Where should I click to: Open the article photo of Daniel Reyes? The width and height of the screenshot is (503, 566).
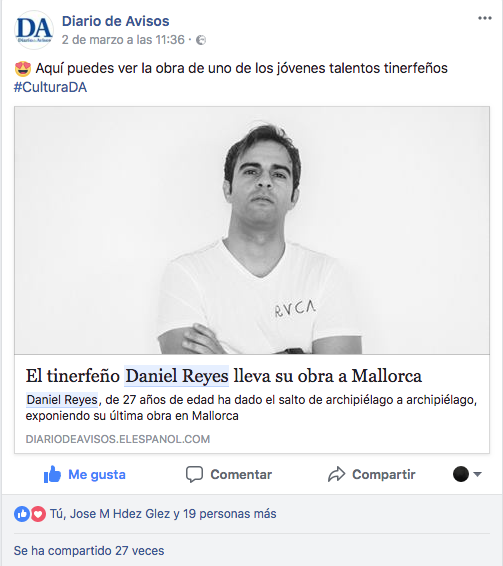click(252, 230)
